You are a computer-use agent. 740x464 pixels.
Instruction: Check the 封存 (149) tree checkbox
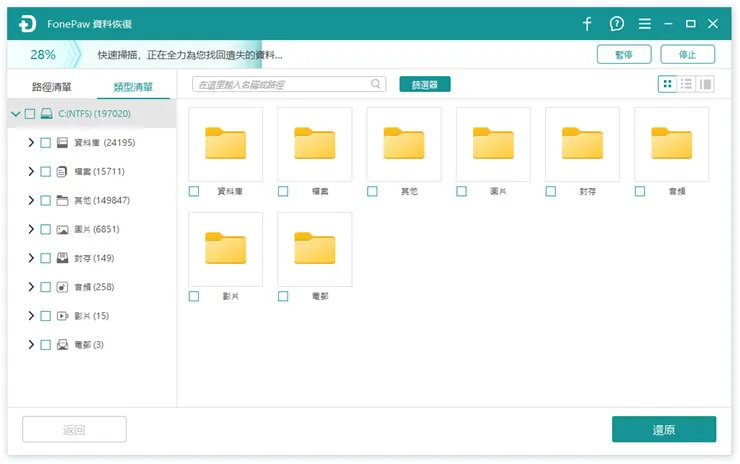[45, 258]
